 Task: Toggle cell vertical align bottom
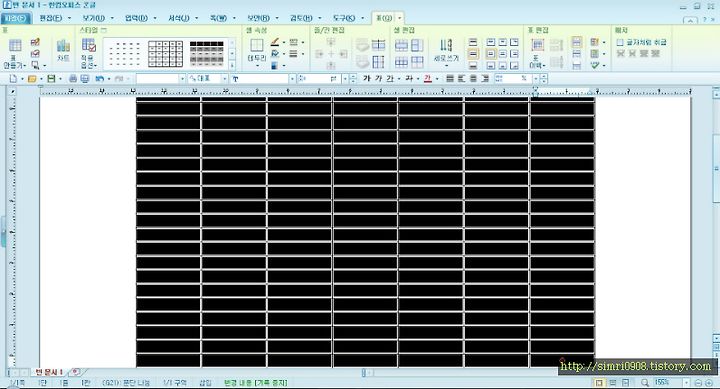click(x=473, y=66)
